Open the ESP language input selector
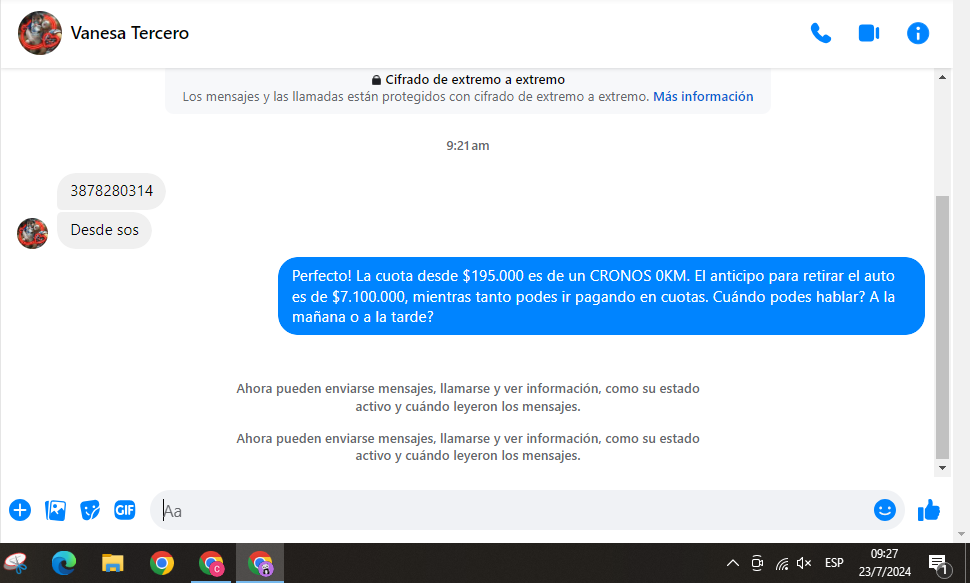 point(833,563)
